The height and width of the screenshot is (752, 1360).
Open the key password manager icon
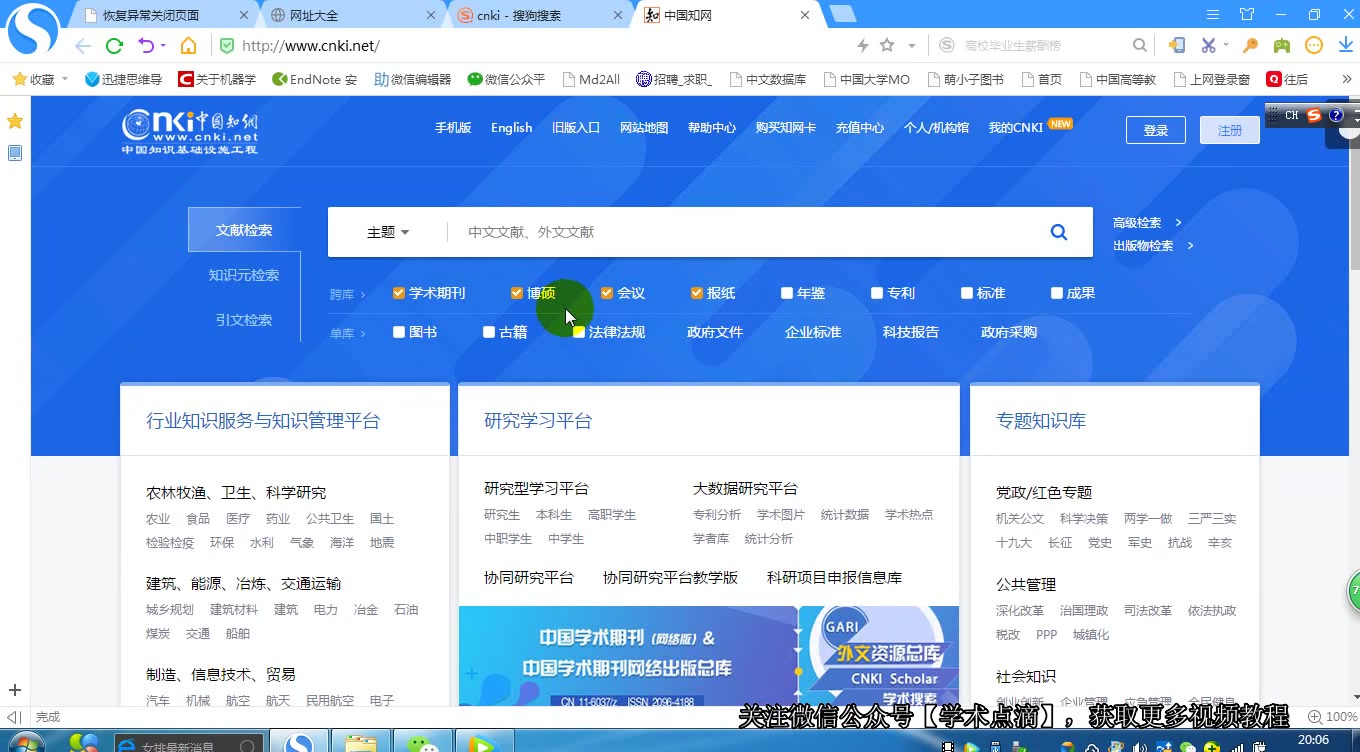coord(1250,46)
